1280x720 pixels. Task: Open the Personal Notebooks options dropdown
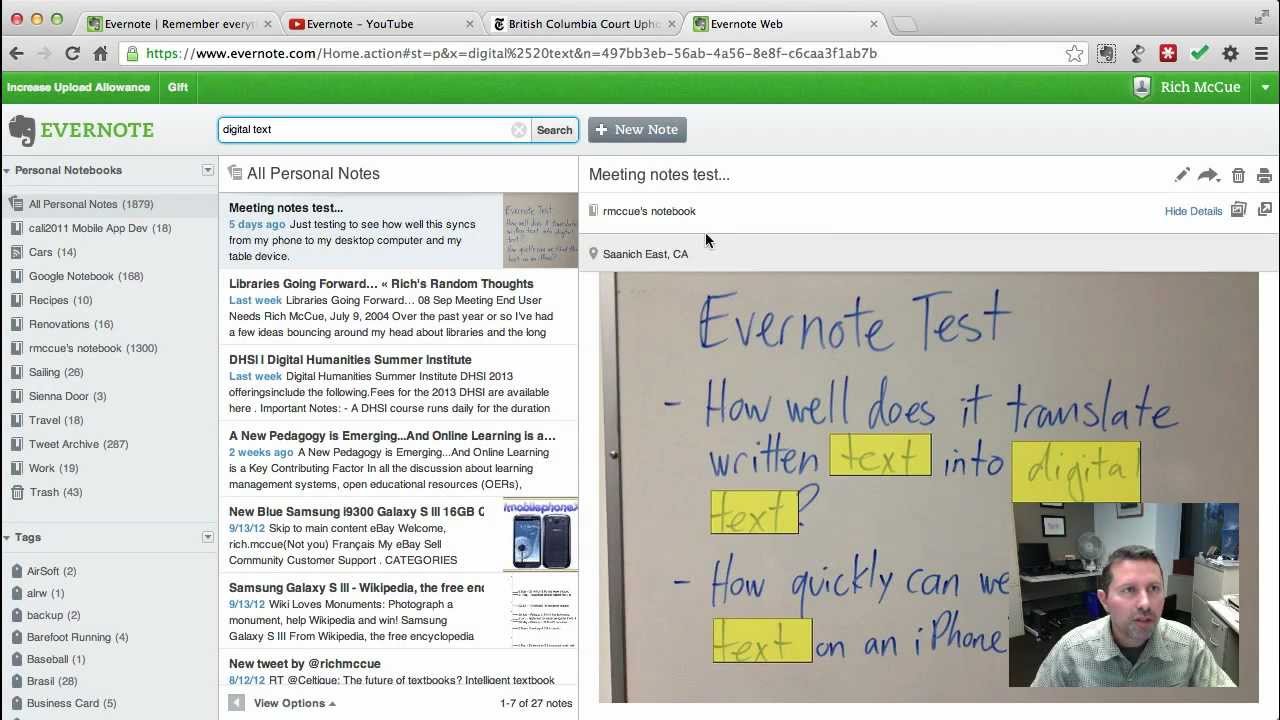[208, 170]
